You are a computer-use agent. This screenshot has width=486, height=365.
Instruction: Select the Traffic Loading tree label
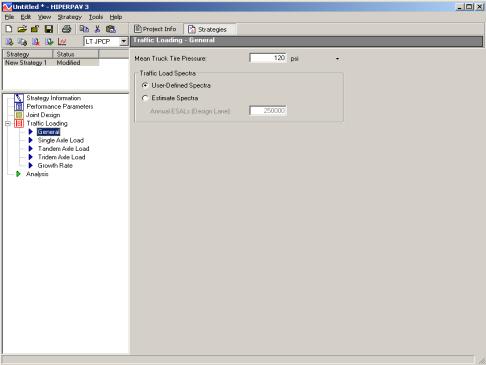[x=47, y=123]
